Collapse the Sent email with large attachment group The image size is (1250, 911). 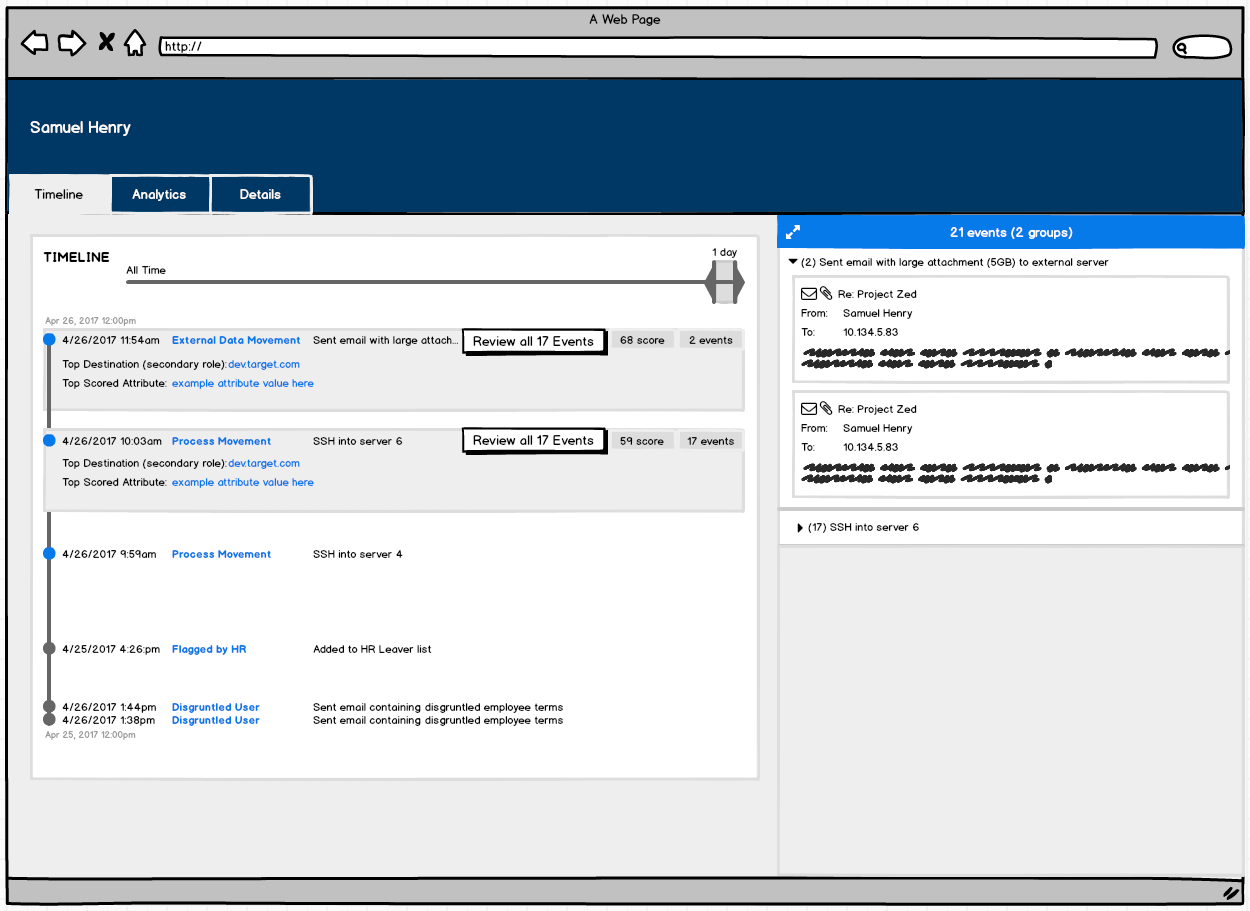coord(793,262)
